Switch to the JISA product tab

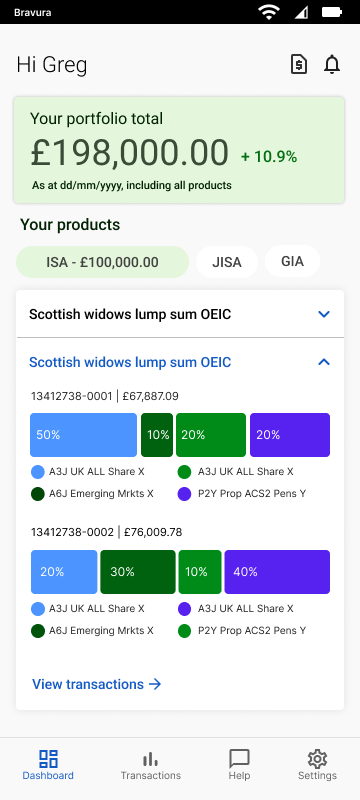point(227,262)
